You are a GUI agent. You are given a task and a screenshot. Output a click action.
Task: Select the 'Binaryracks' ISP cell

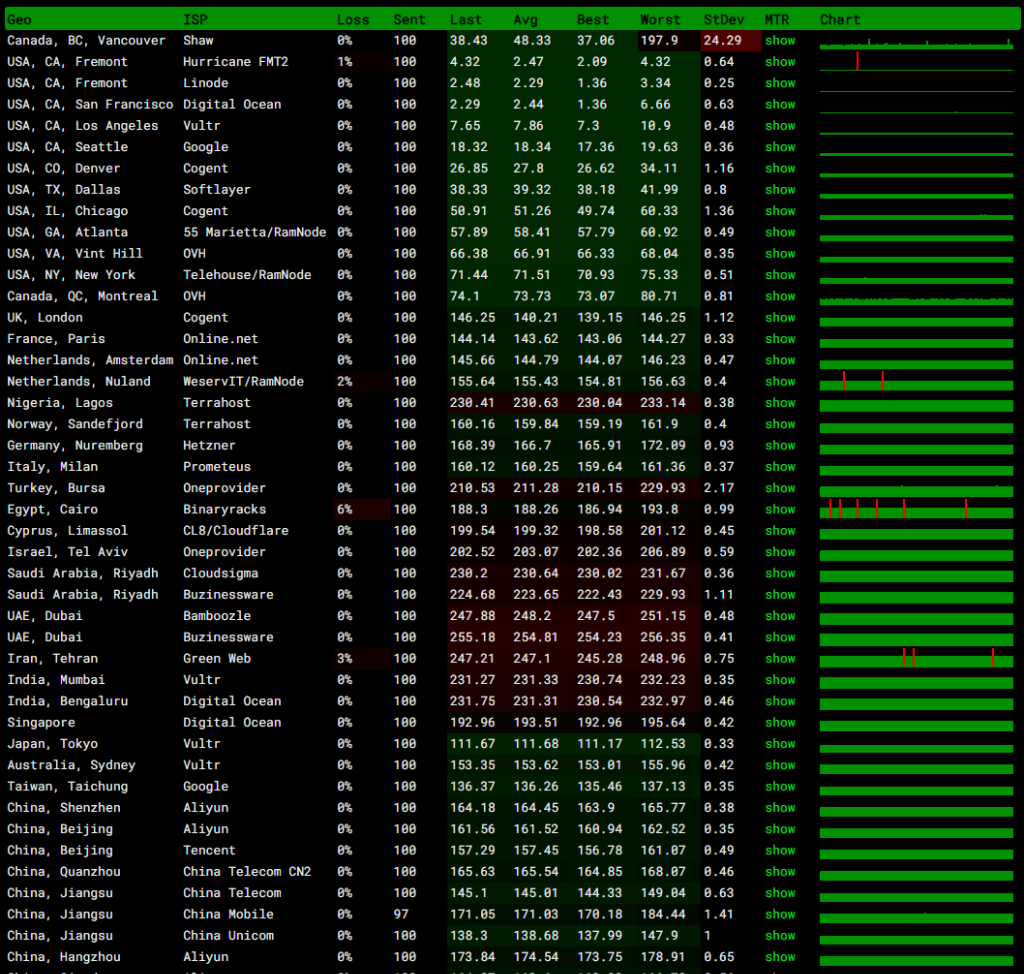[225, 510]
